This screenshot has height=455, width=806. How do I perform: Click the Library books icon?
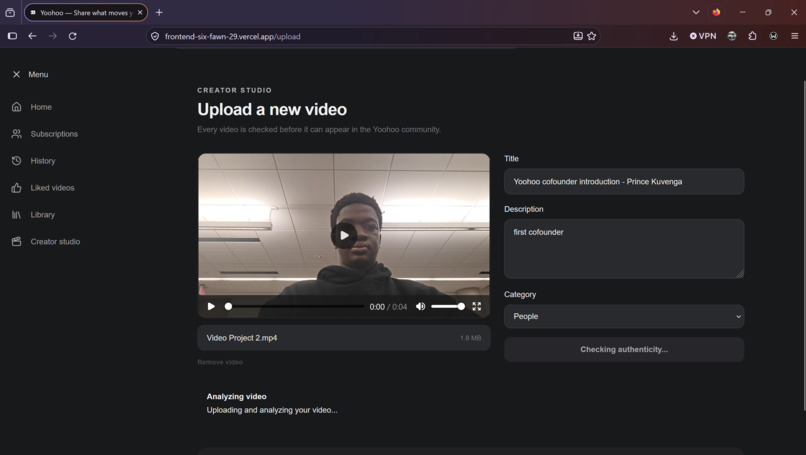[16, 214]
